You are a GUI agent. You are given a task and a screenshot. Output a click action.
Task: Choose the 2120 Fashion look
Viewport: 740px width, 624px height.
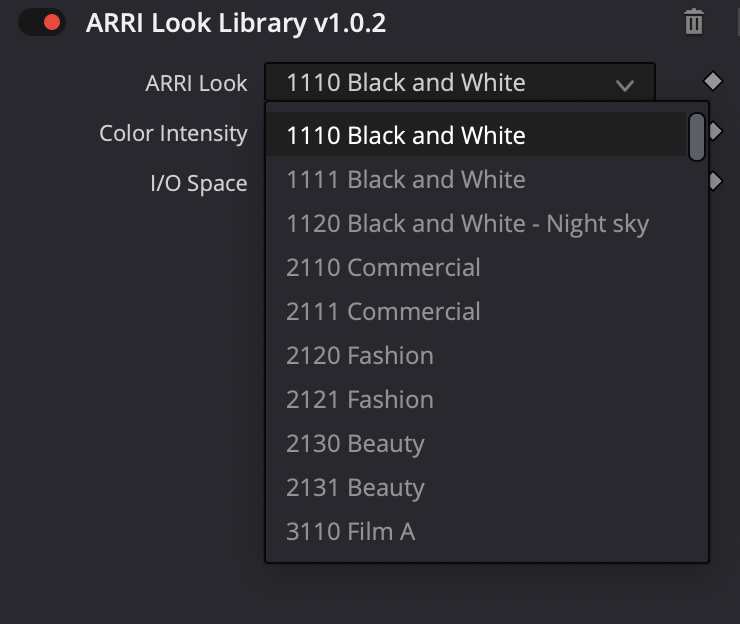click(476, 355)
